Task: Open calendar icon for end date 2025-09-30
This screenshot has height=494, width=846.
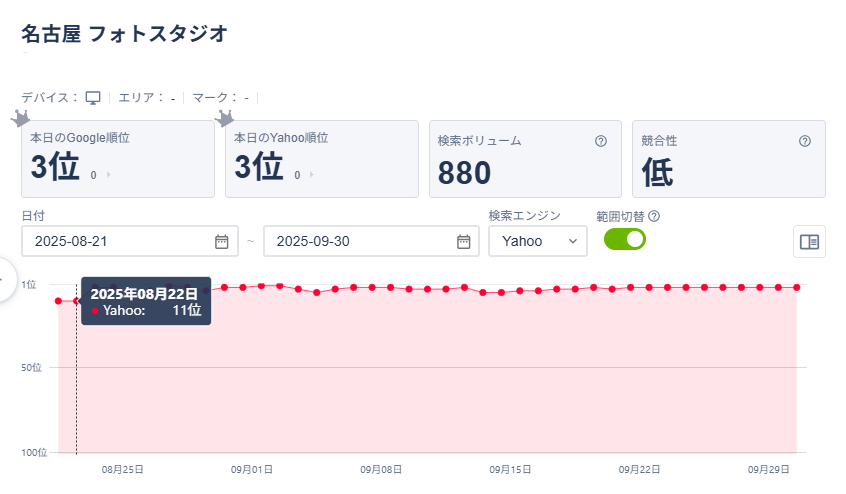Action: coord(464,241)
